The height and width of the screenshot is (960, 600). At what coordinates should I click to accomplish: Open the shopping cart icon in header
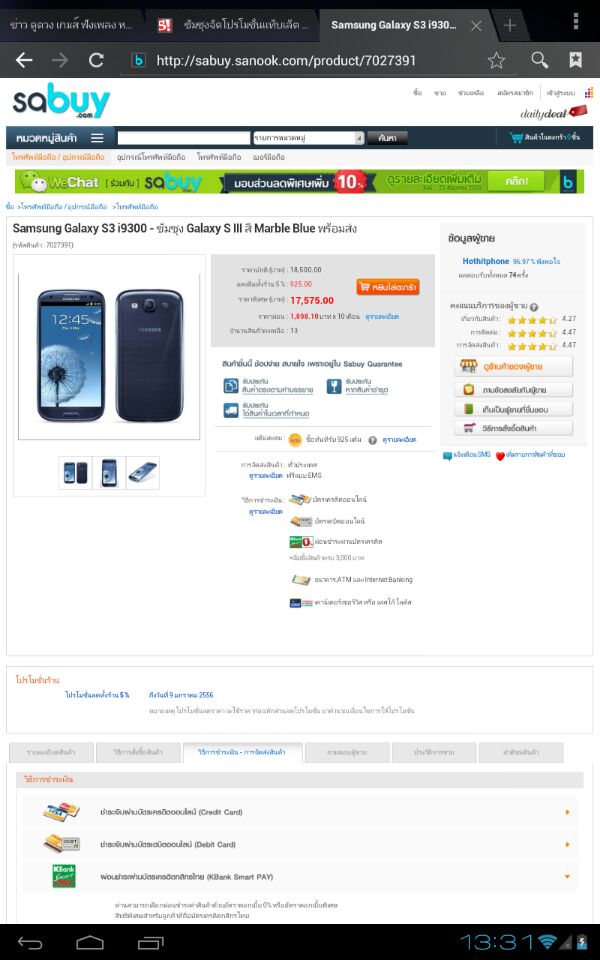[x=516, y=138]
